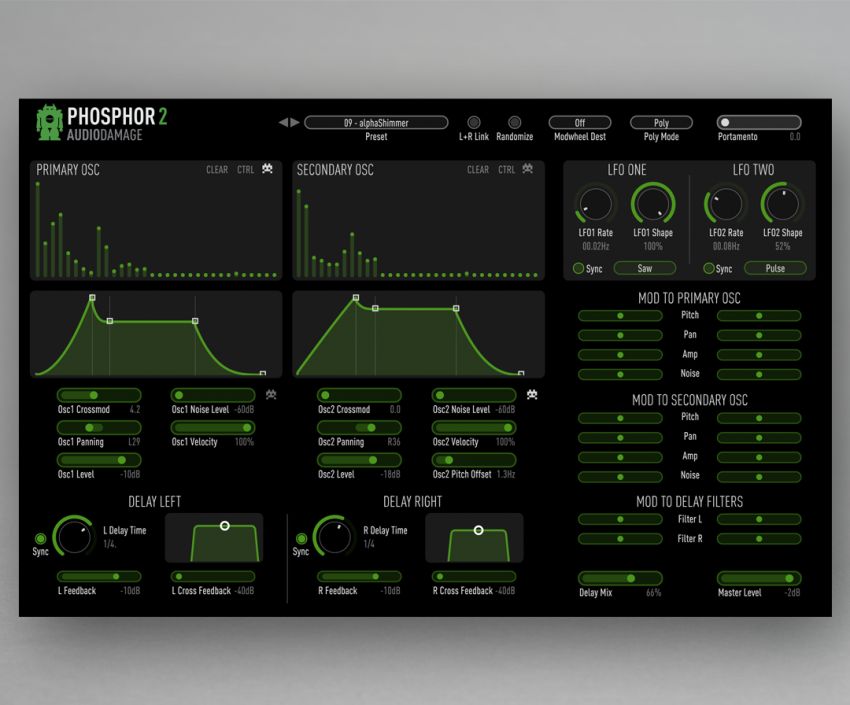Click the LFO1 Rate knob

pos(595,204)
